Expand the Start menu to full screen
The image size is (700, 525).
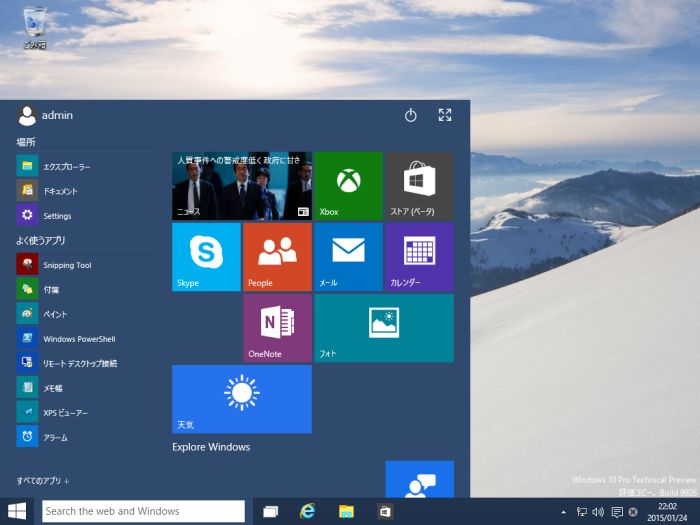(445, 116)
